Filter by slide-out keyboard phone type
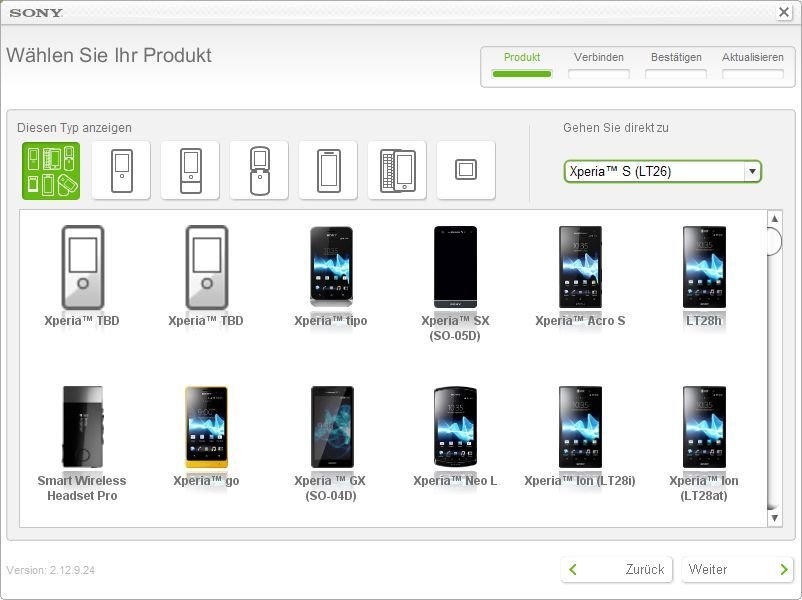The image size is (802, 600). pyautogui.click(x=397, y=171)
